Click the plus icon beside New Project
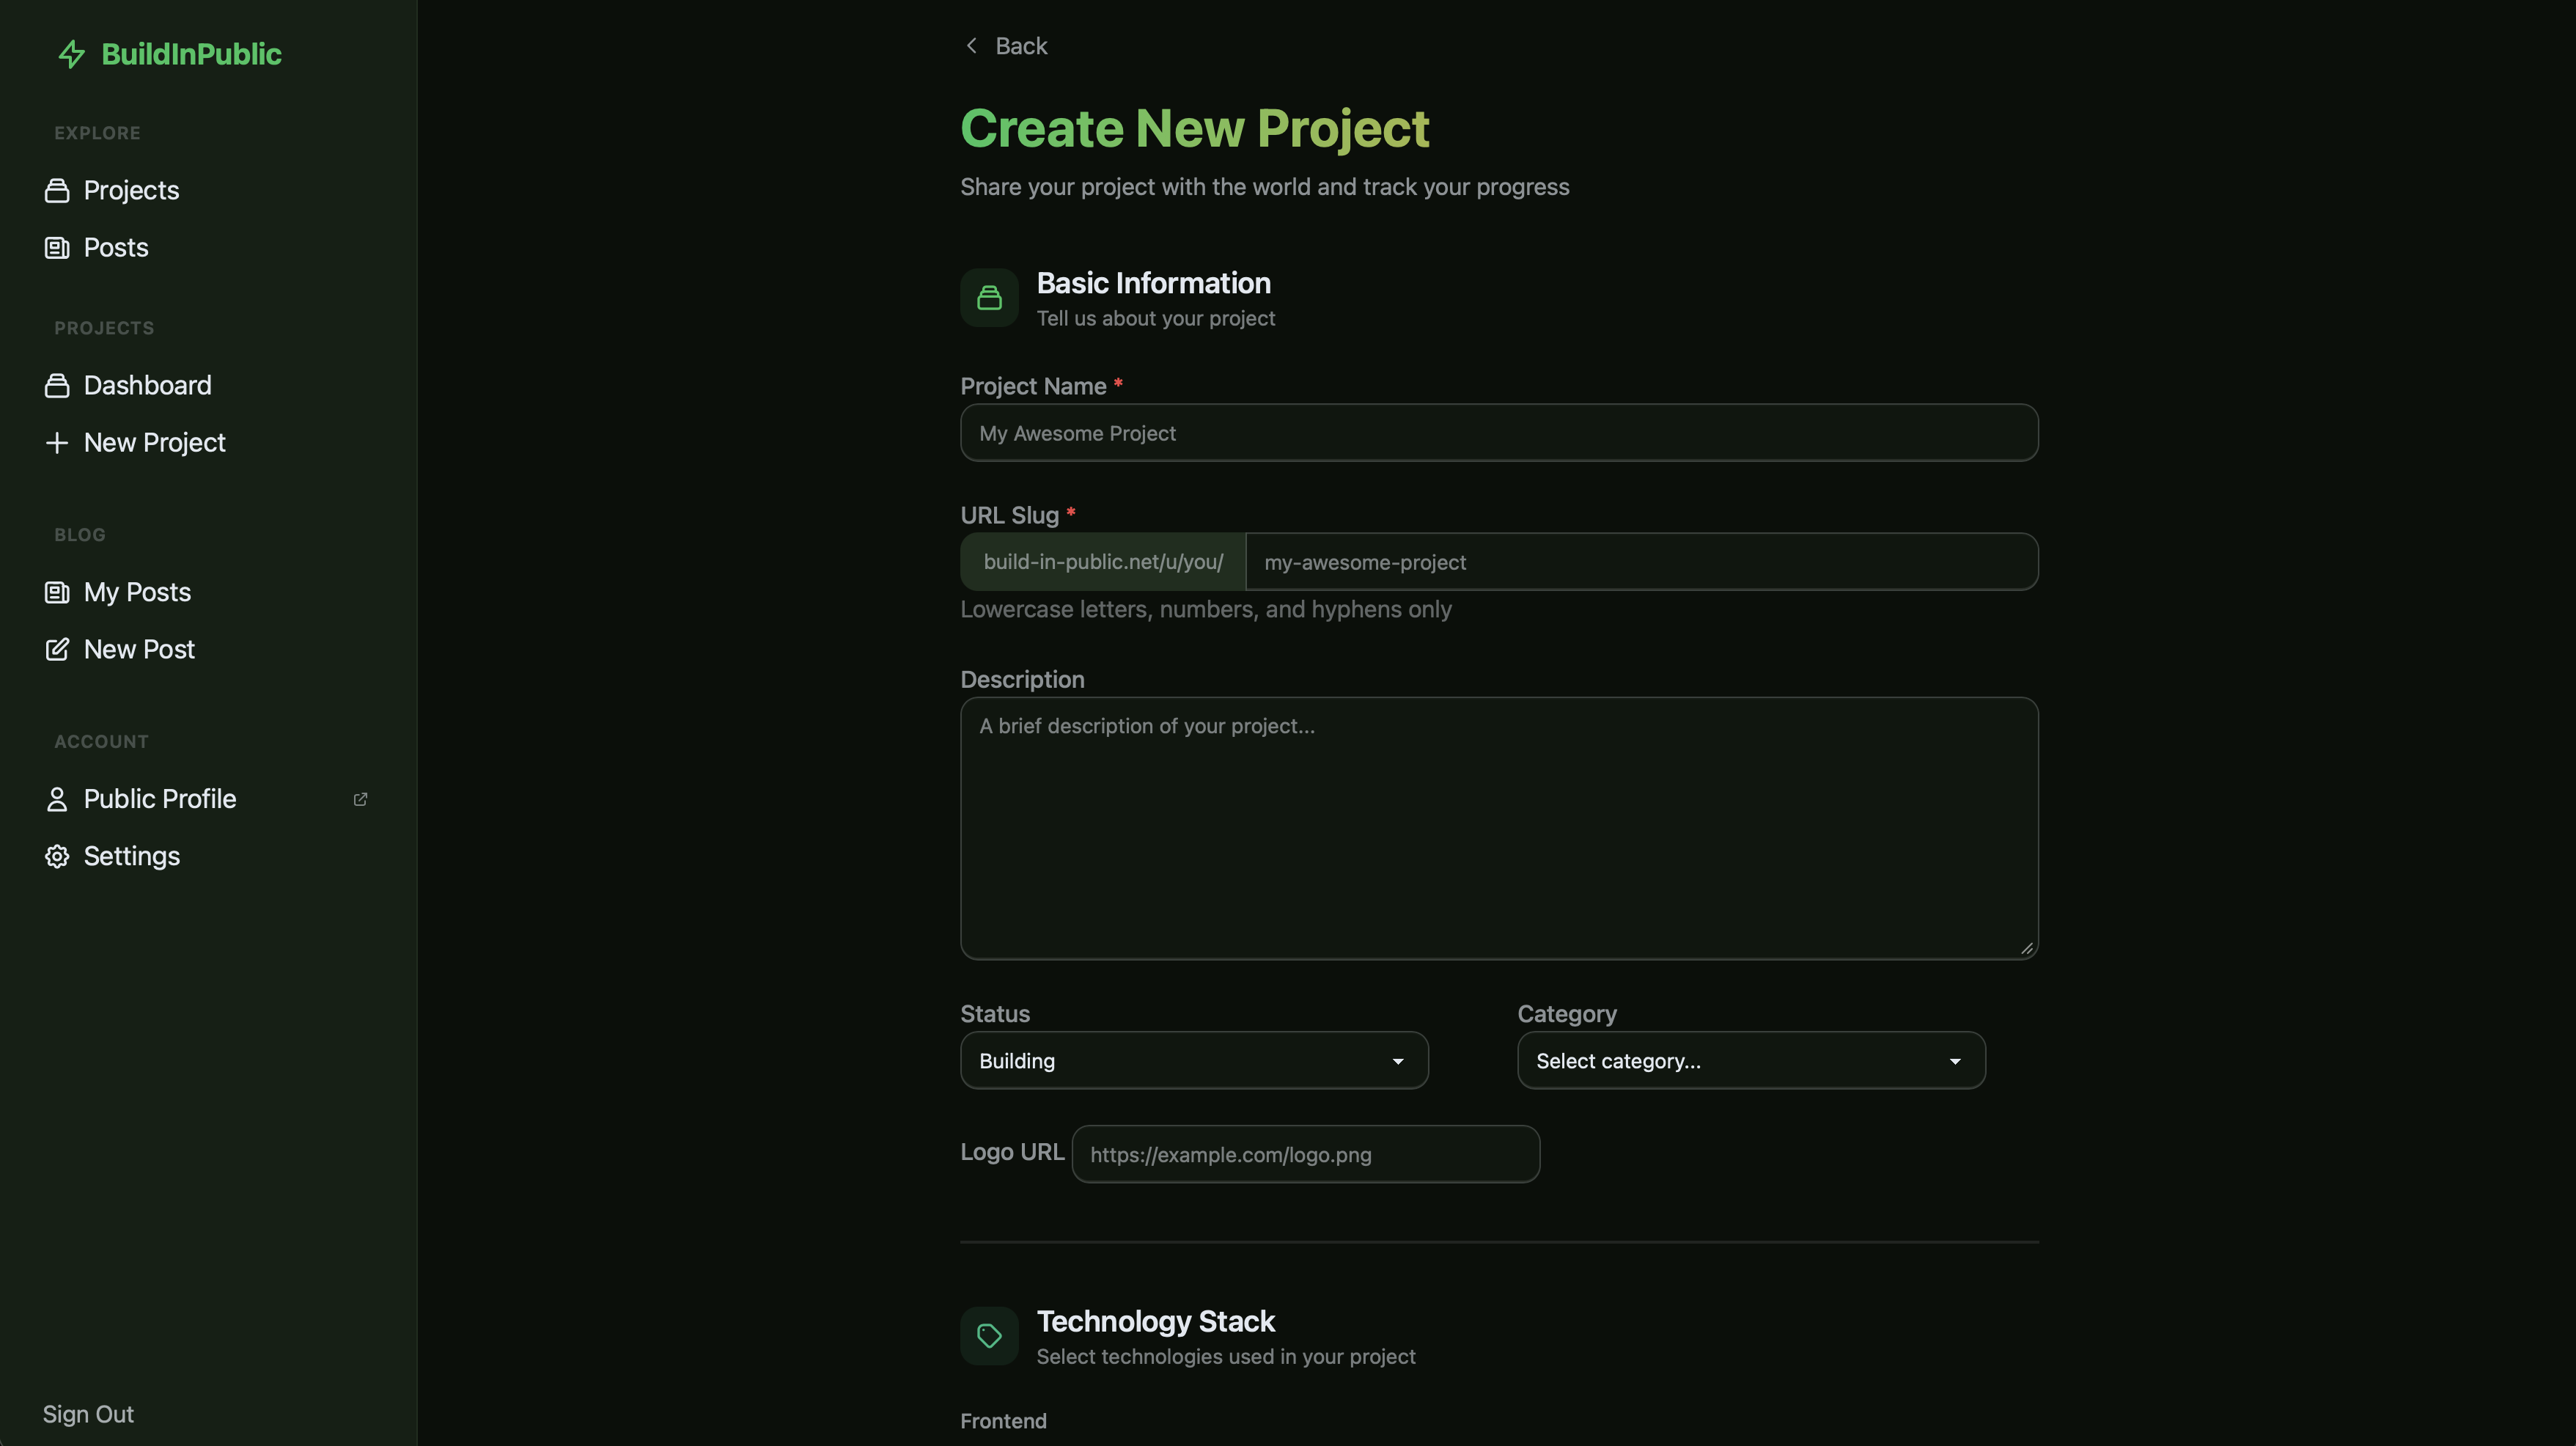This screenshot has height=1446, width=2576. [x=57, y=443]
